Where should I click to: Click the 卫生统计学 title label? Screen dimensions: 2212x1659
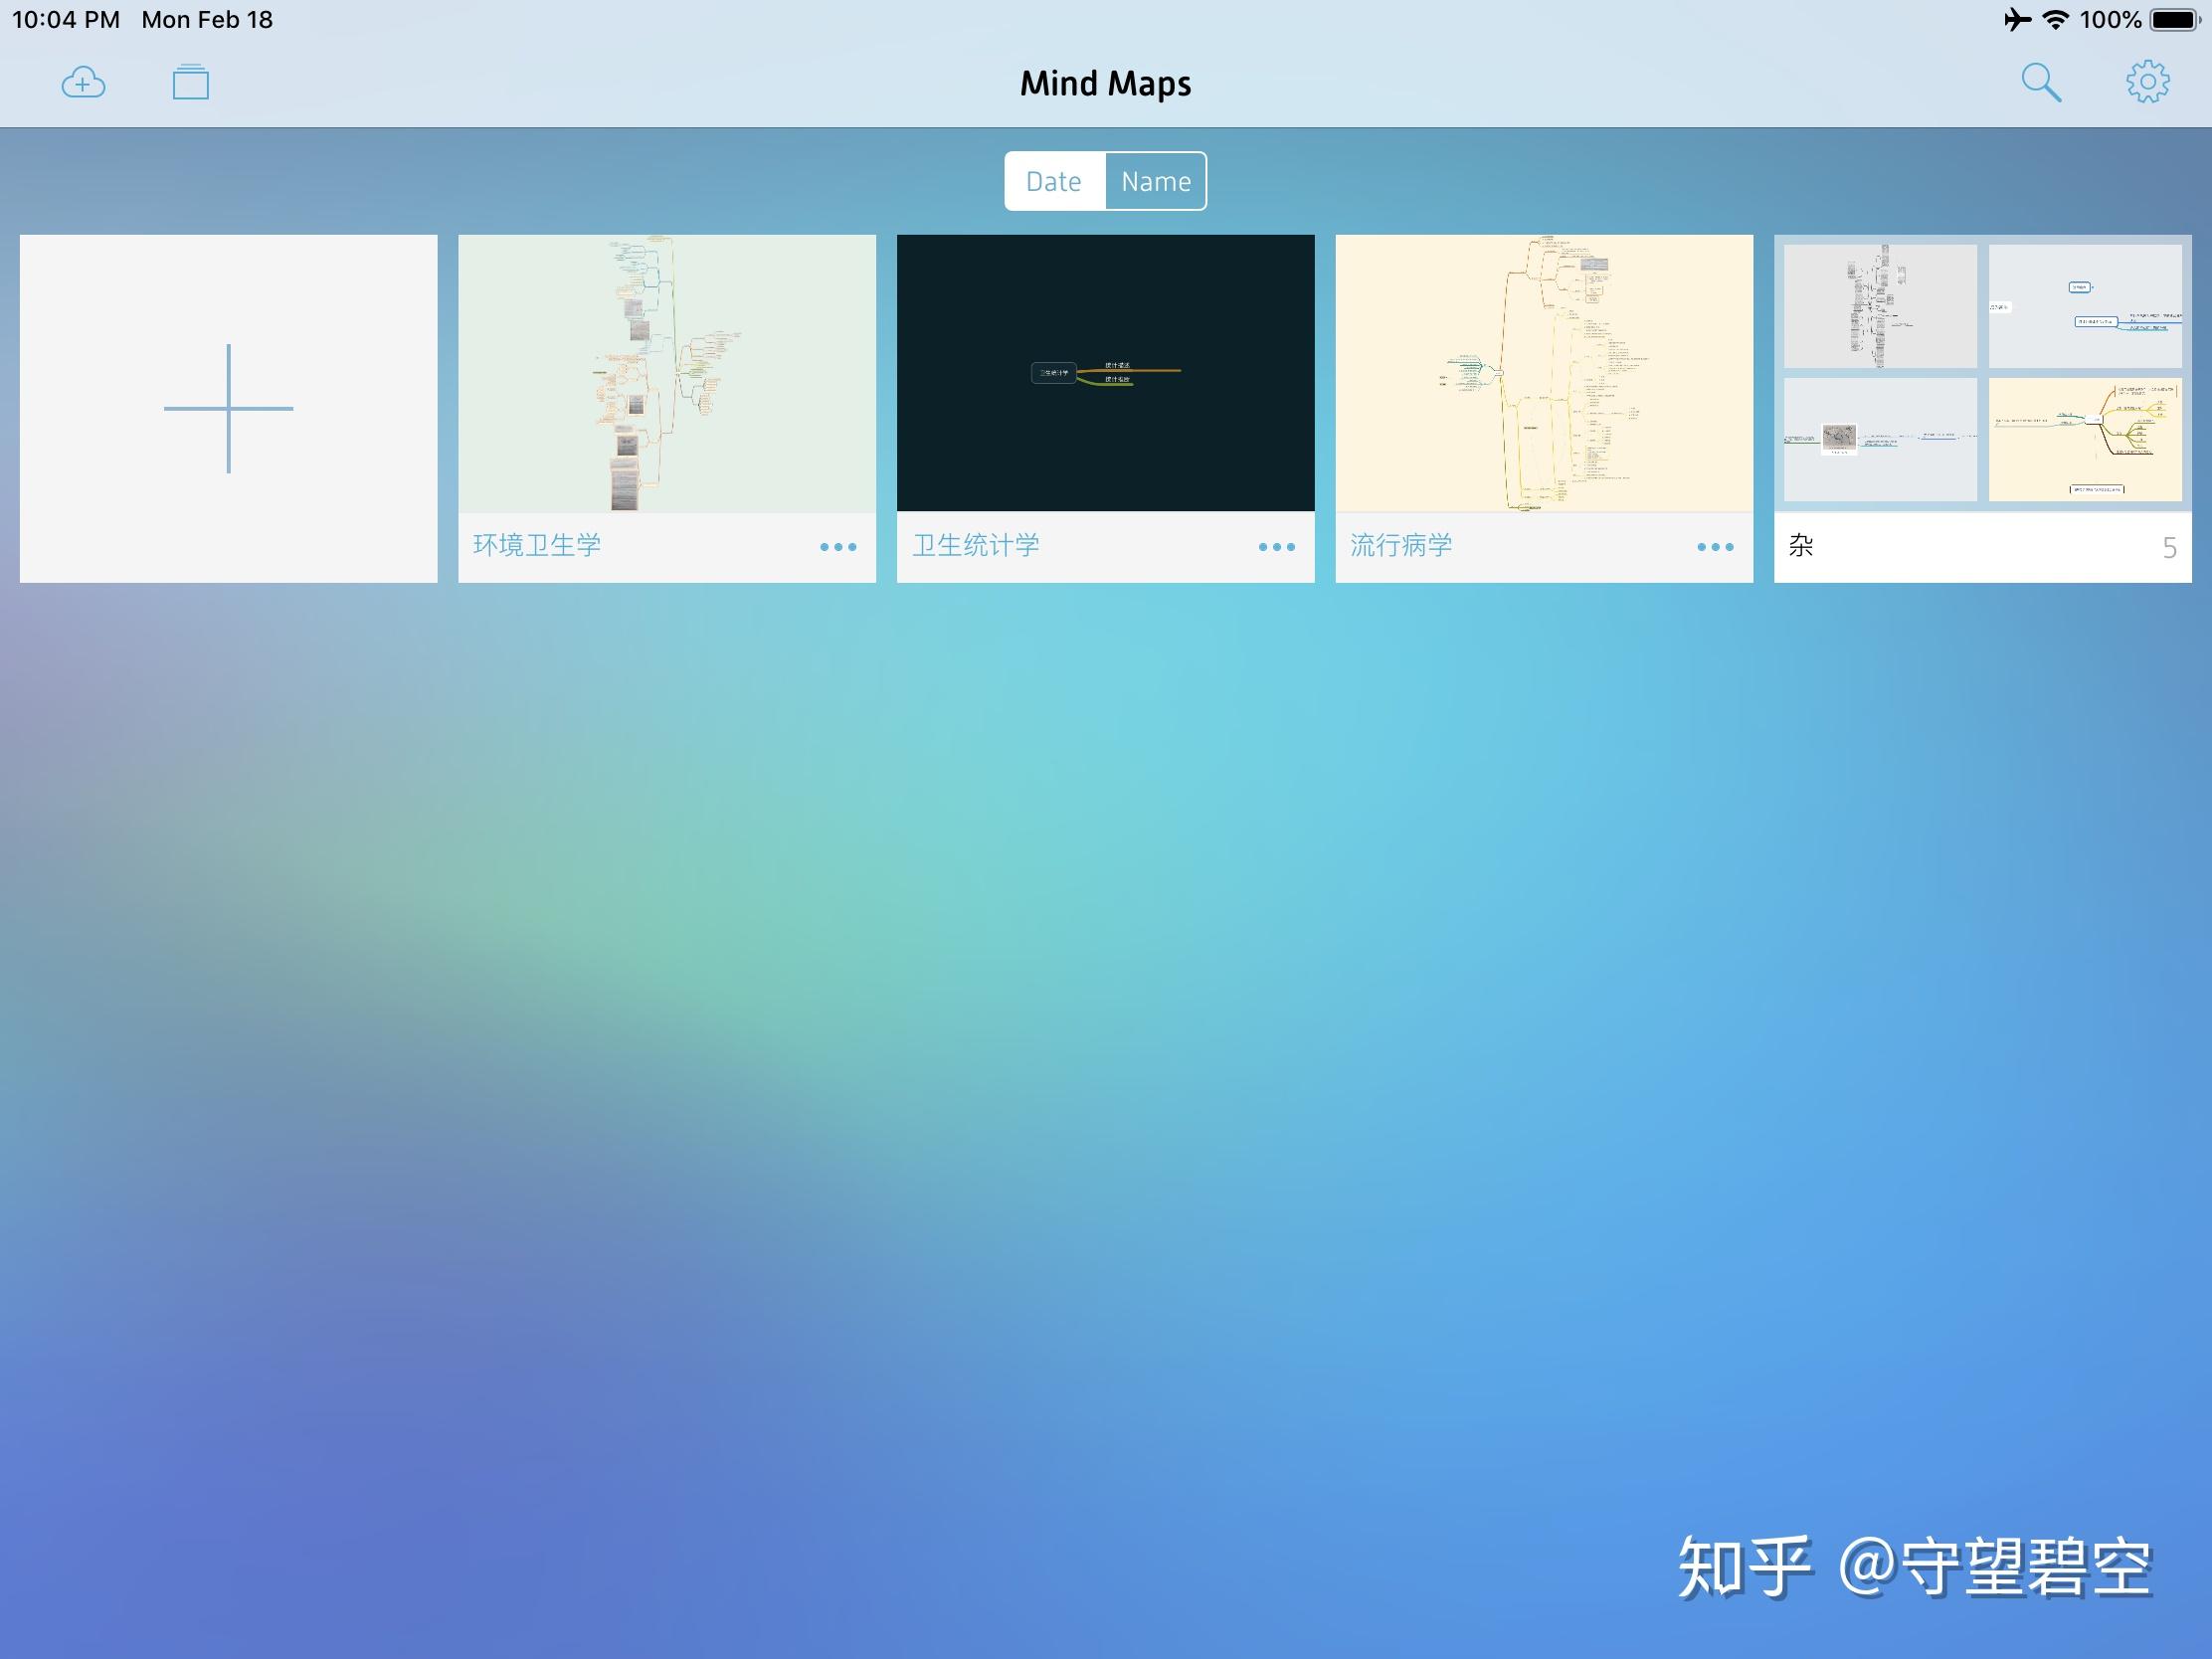coord(976,545)
